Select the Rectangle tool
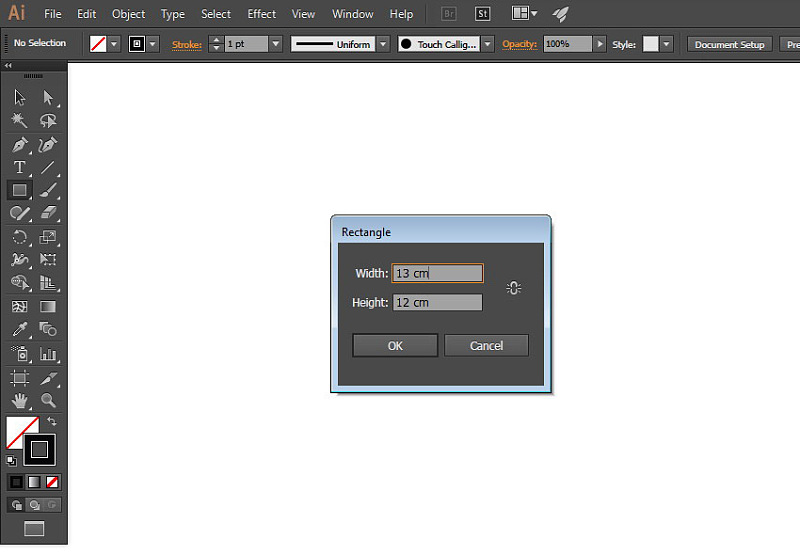 click(19, 190)
